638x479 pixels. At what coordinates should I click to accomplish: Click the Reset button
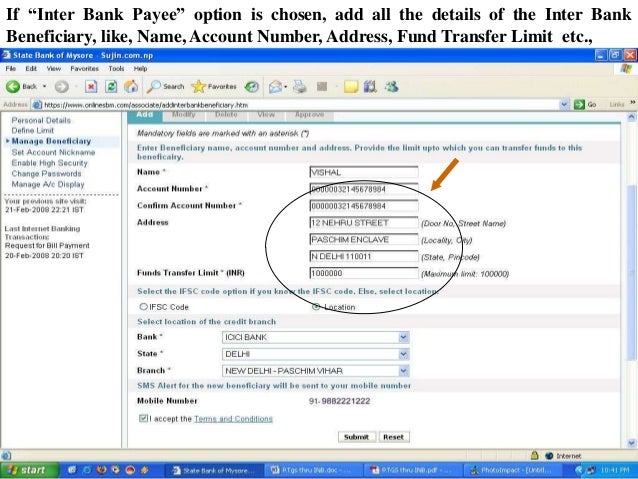click(x=393, y=437)
